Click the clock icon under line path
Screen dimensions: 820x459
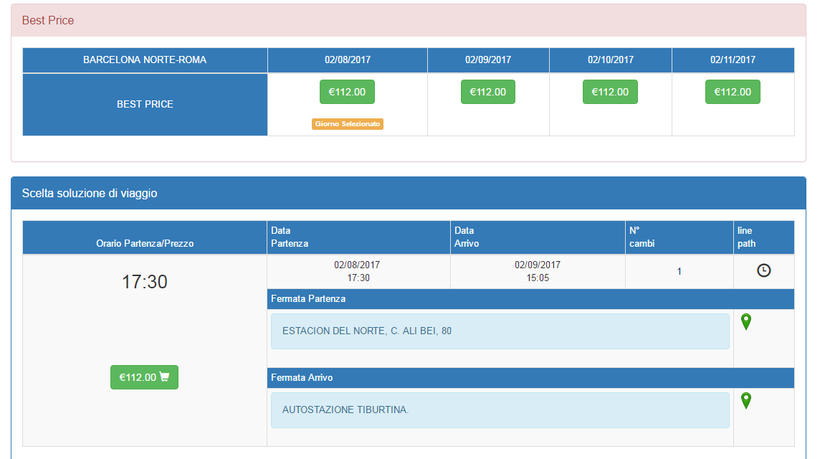pos(764,271)
